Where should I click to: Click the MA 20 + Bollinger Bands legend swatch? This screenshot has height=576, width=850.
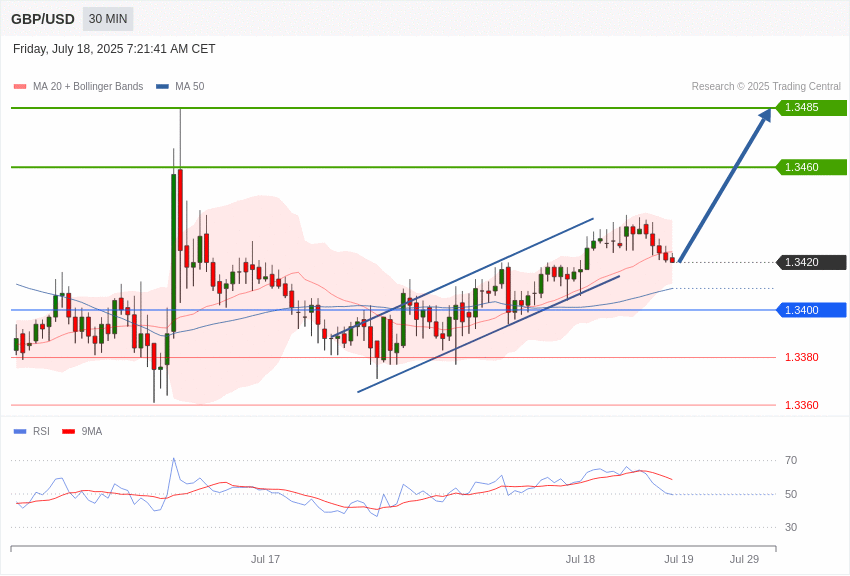20,86
